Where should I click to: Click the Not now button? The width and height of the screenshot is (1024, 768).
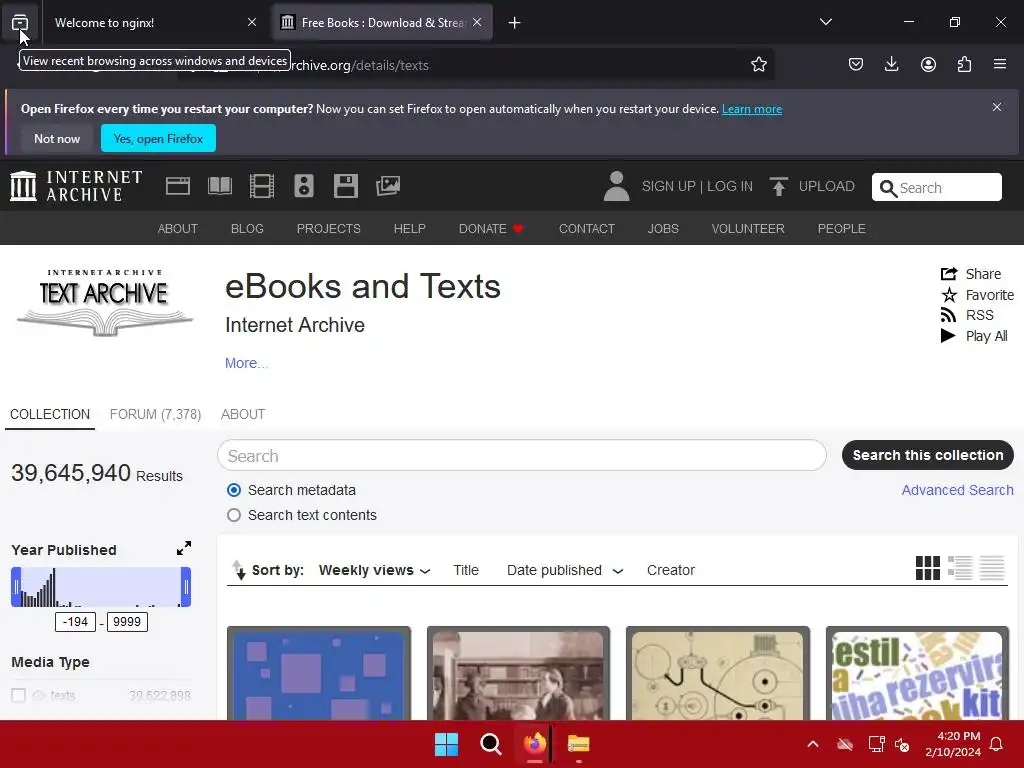57,138
